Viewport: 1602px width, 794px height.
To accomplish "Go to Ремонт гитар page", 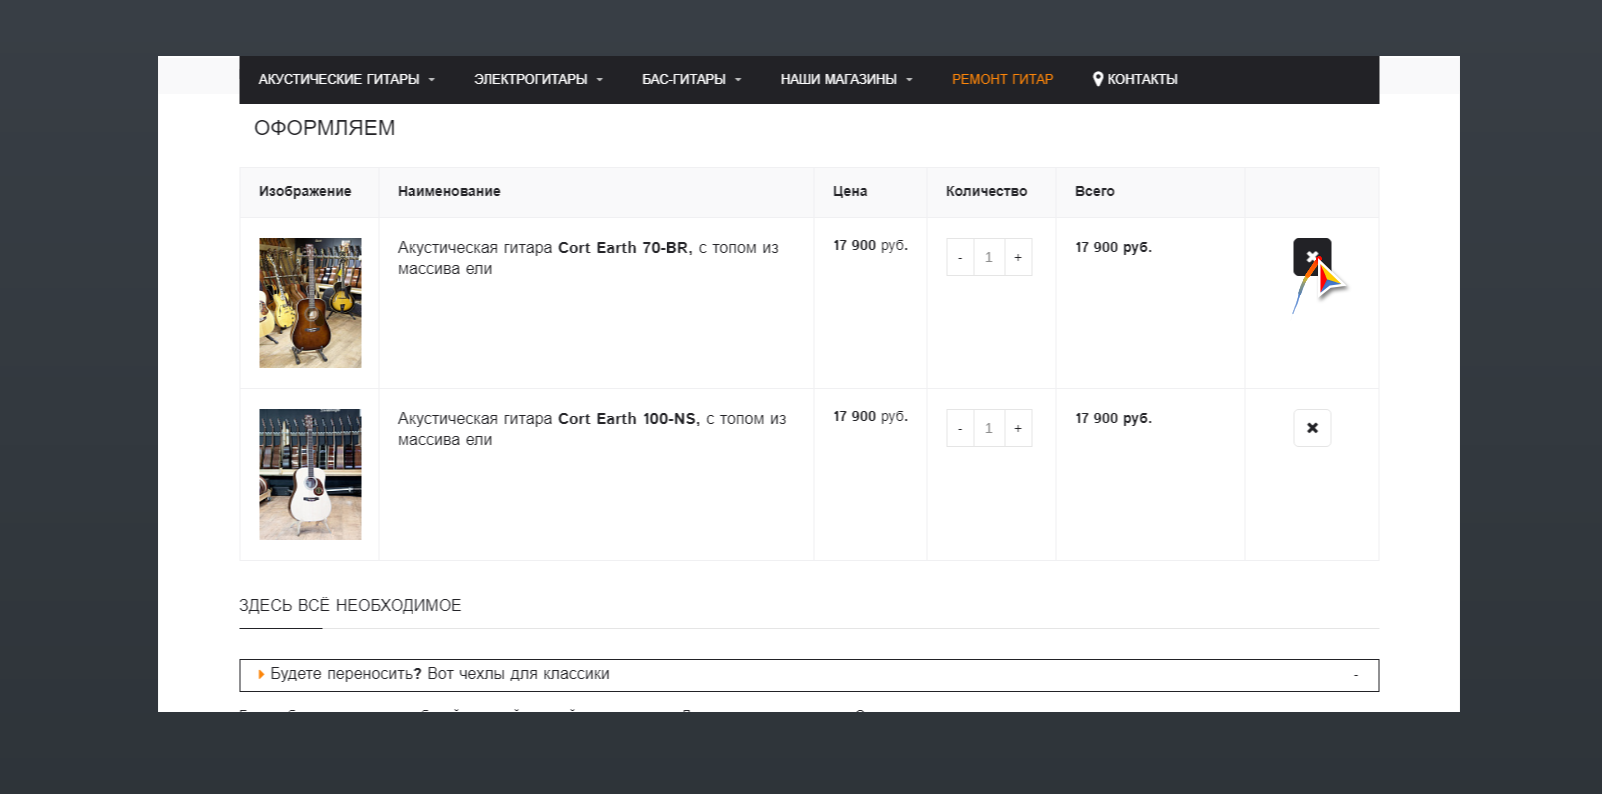I will 1002,79.
